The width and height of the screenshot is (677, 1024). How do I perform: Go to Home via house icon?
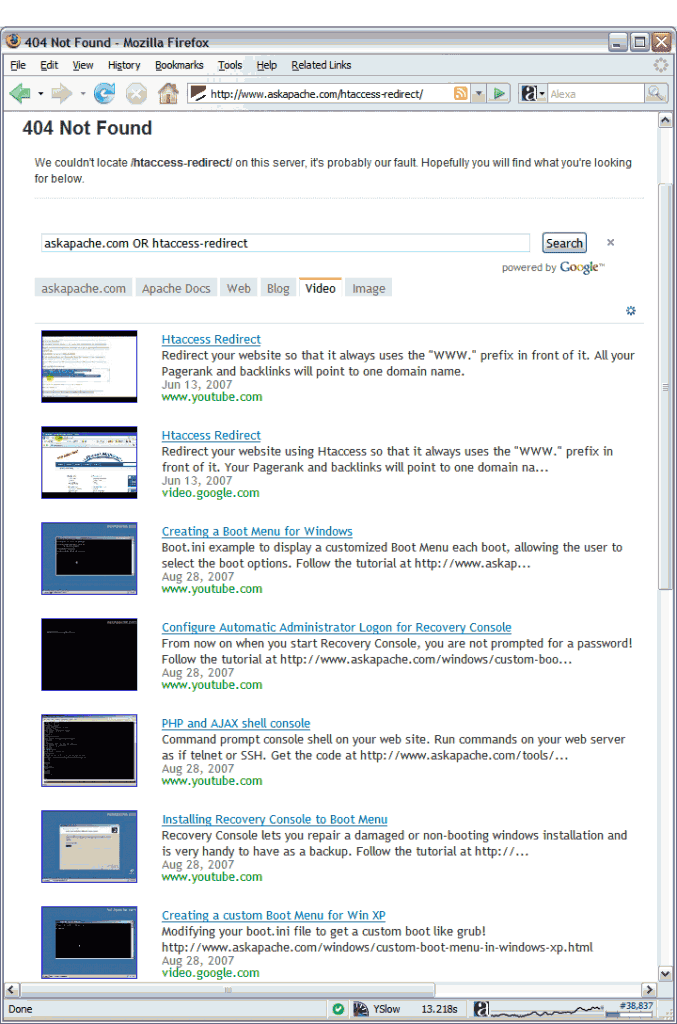(168, 94)
